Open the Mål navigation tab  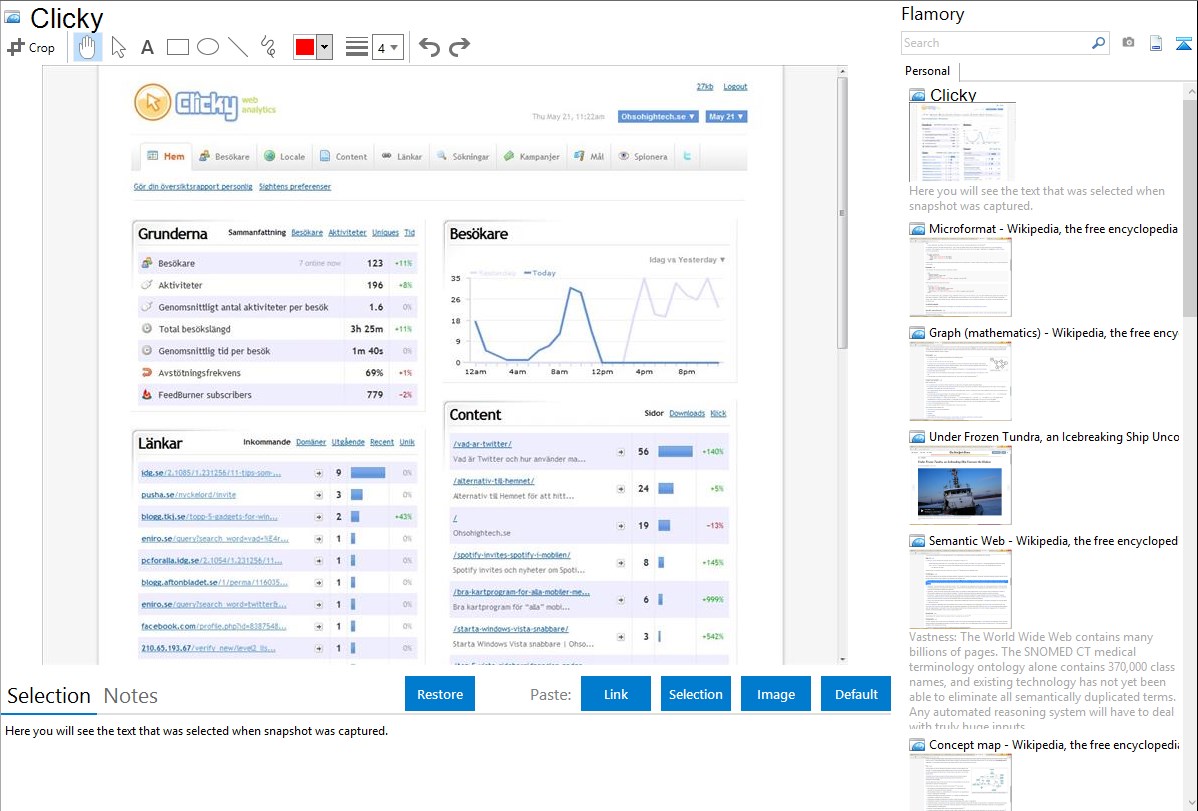point(589,157)
